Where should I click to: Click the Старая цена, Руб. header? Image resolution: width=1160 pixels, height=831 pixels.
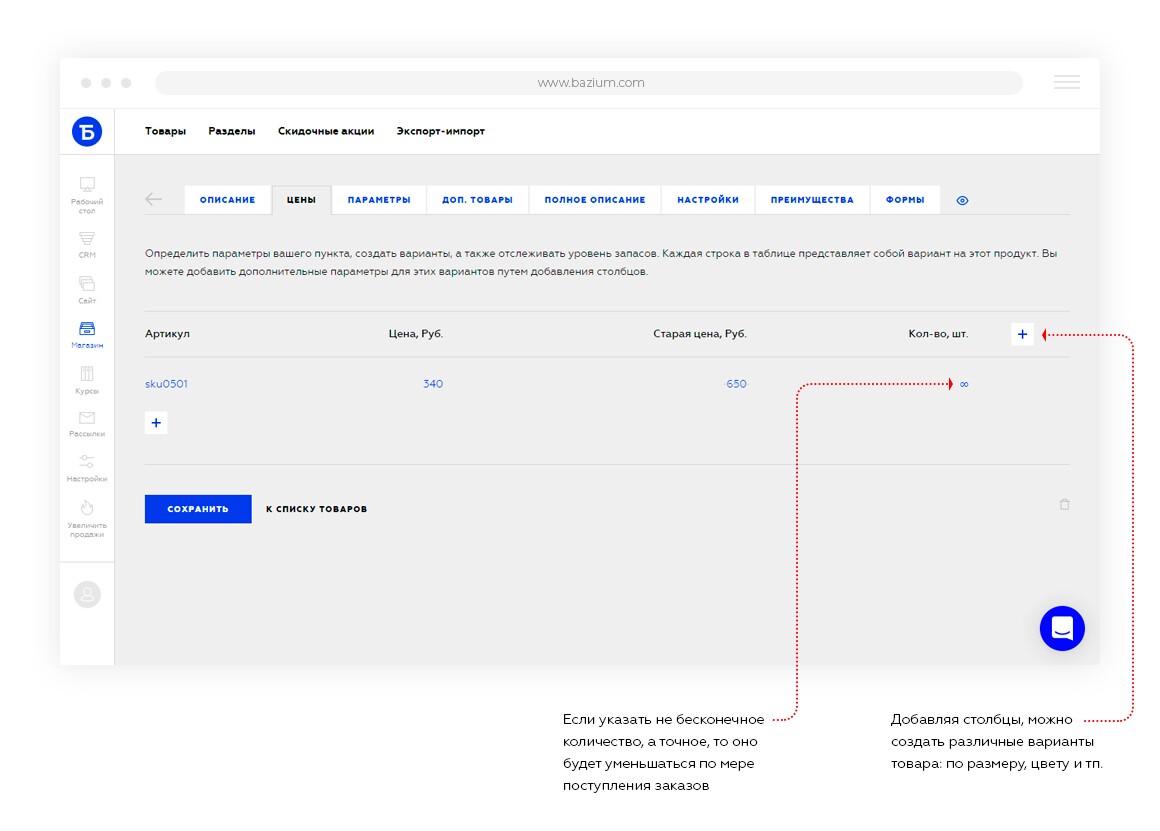click(700, 334)
